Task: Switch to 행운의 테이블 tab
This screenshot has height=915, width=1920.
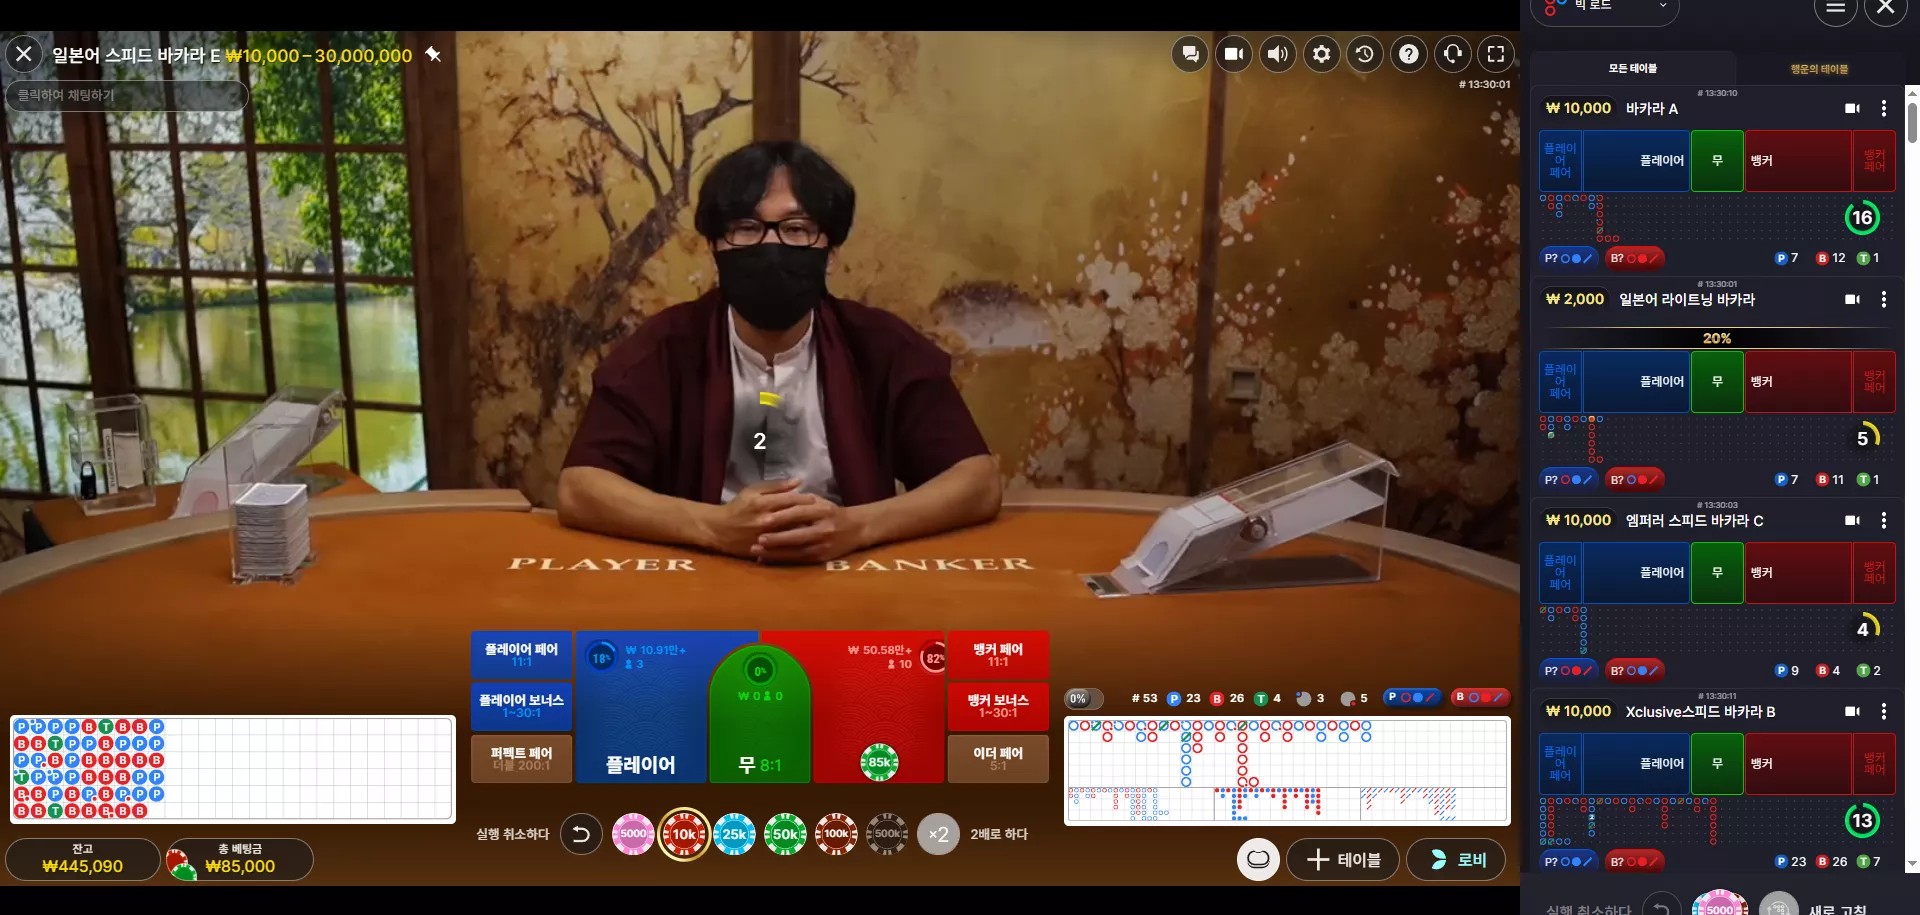Action: (1819, 69)
